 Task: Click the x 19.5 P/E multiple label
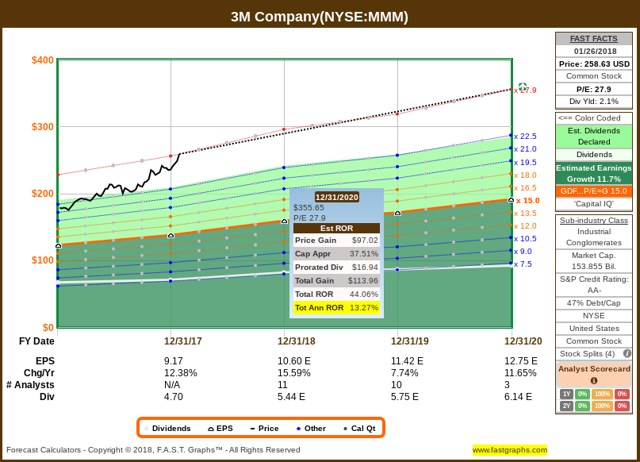(525, 162)
